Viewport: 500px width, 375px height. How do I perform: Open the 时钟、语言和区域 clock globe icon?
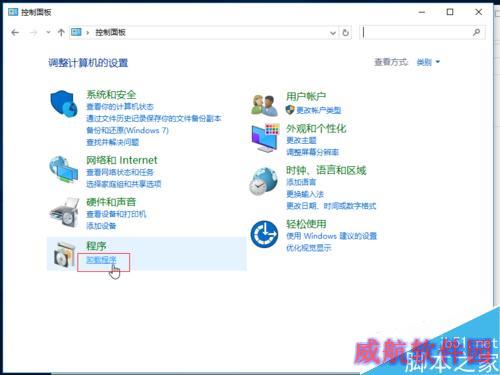[x=263, y=182]
